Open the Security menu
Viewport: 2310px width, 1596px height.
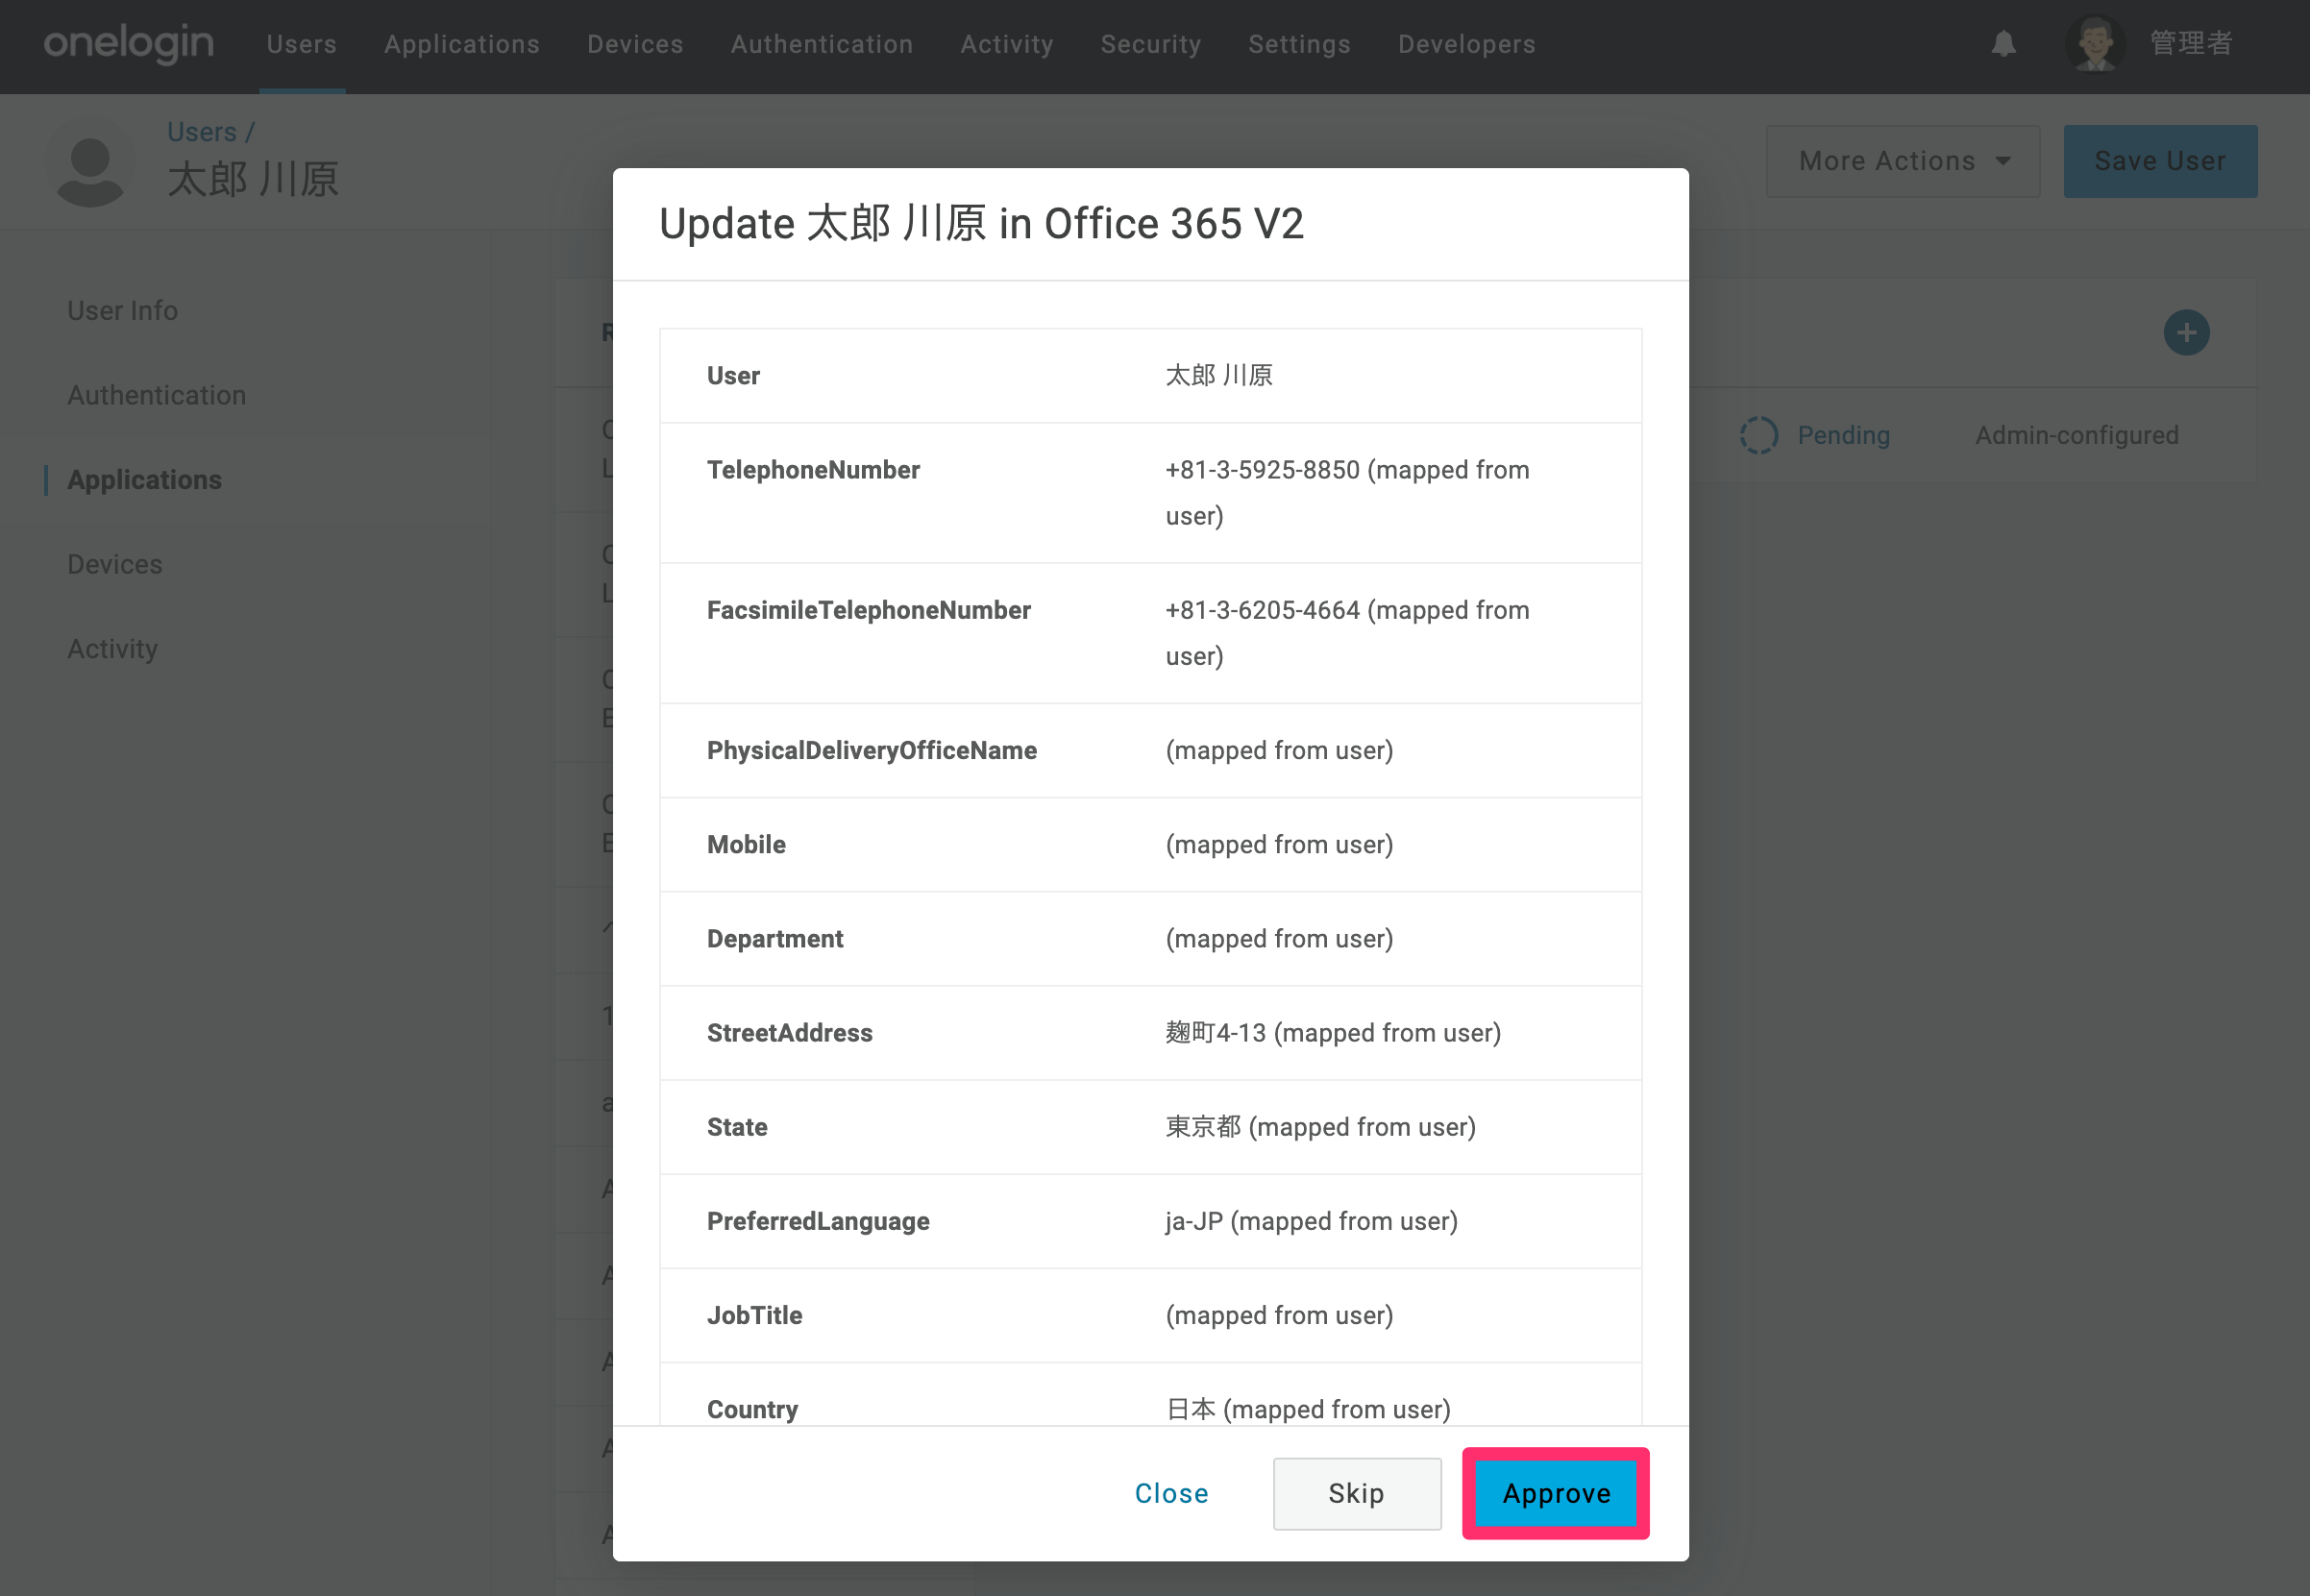click(1151, 44)
